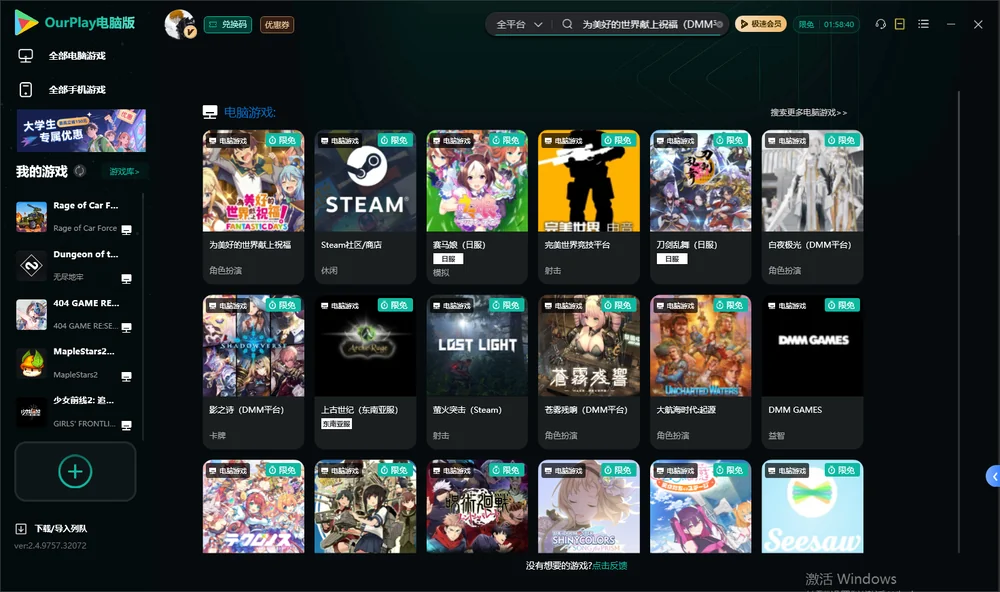The width and height of the screenshot is (1000, 592).
Task: Refresh my games list icon
Action: tap(80, 171)
